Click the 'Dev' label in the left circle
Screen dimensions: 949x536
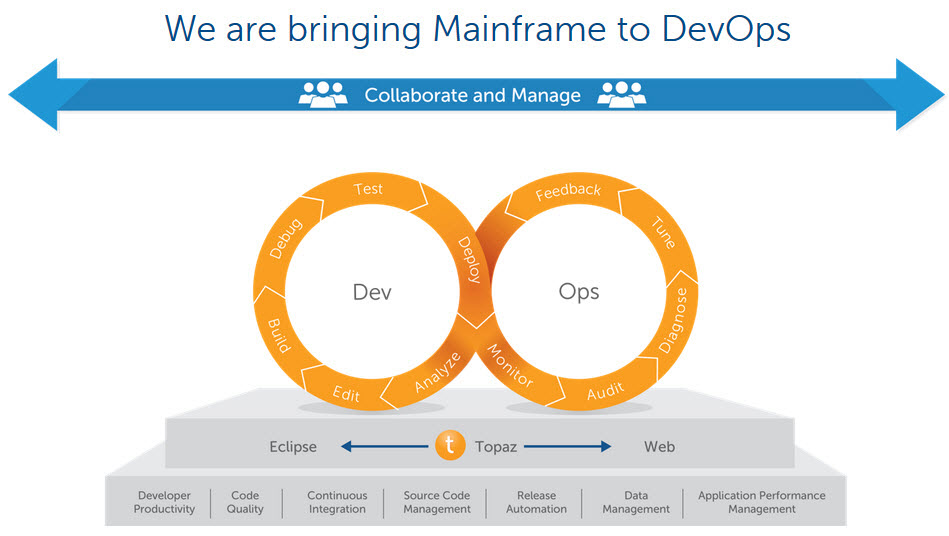(x=372, y=292)
